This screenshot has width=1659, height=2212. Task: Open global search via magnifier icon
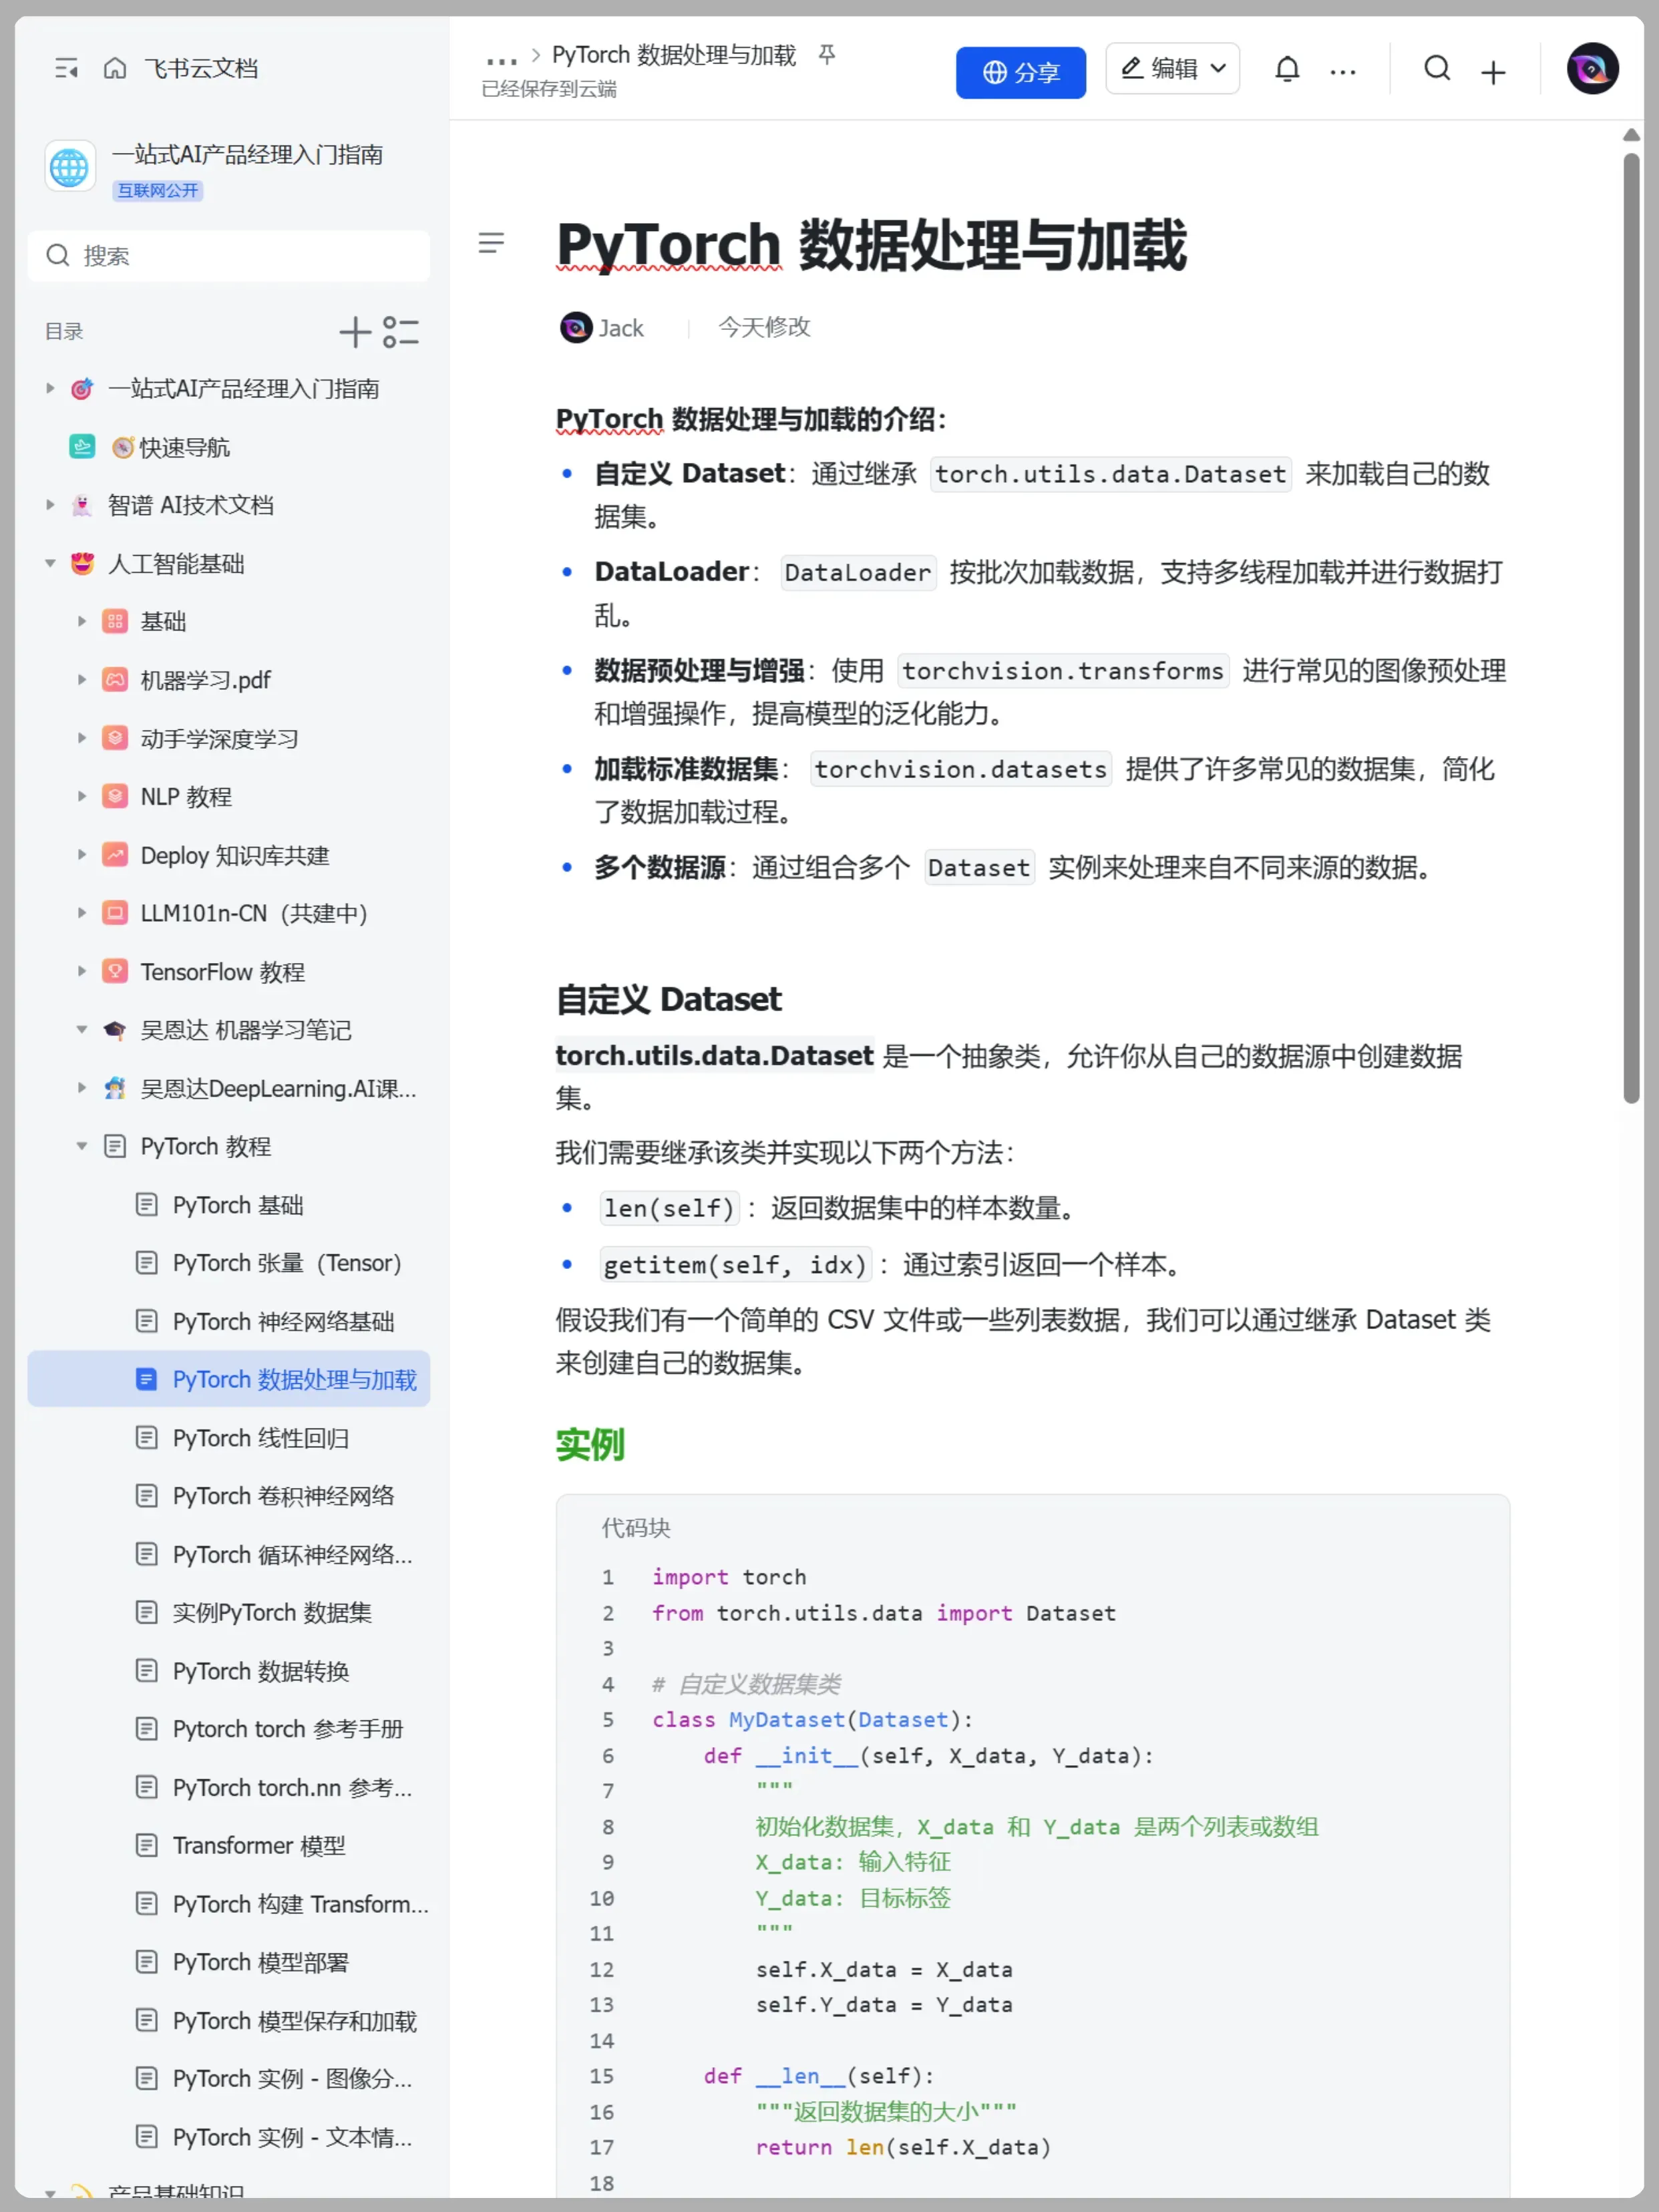[x=1437, y=69]
